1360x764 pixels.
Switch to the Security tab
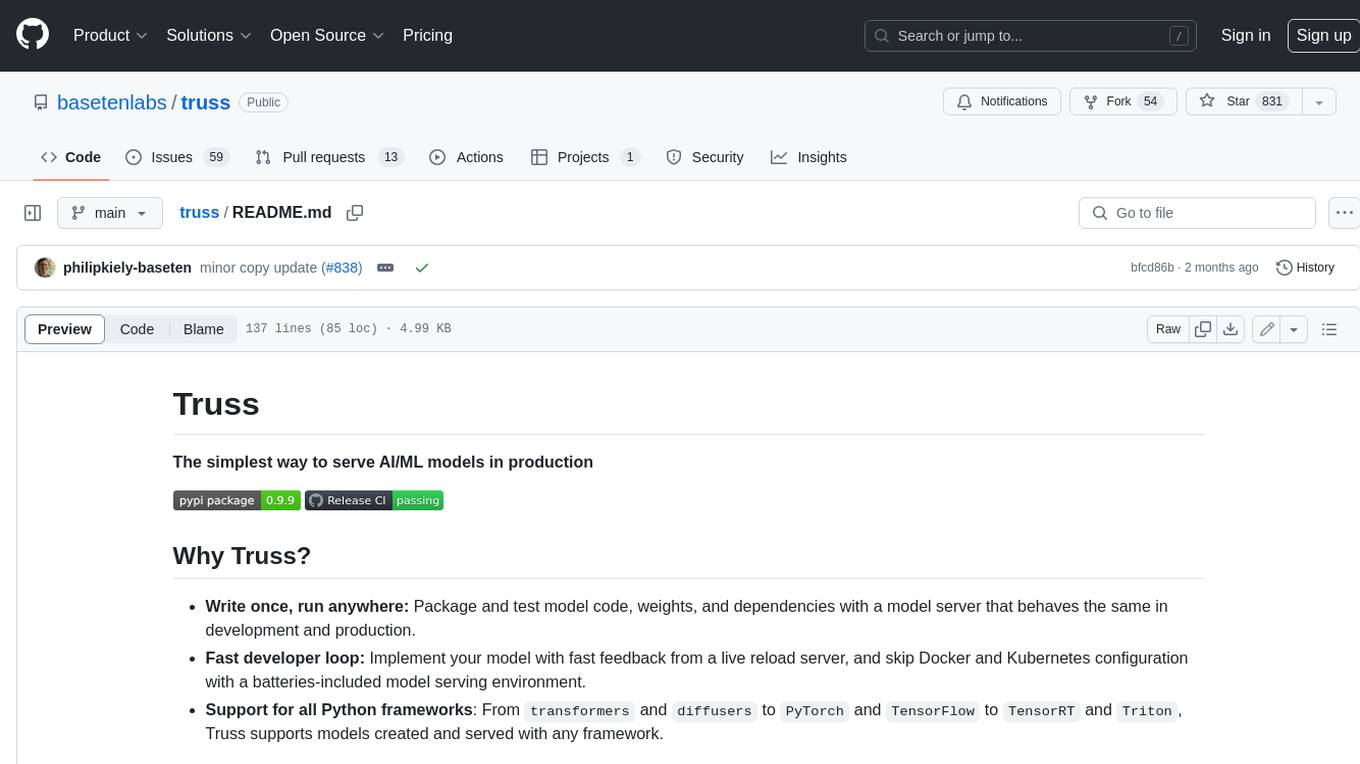pyautogui.click(x=705, y=157)
